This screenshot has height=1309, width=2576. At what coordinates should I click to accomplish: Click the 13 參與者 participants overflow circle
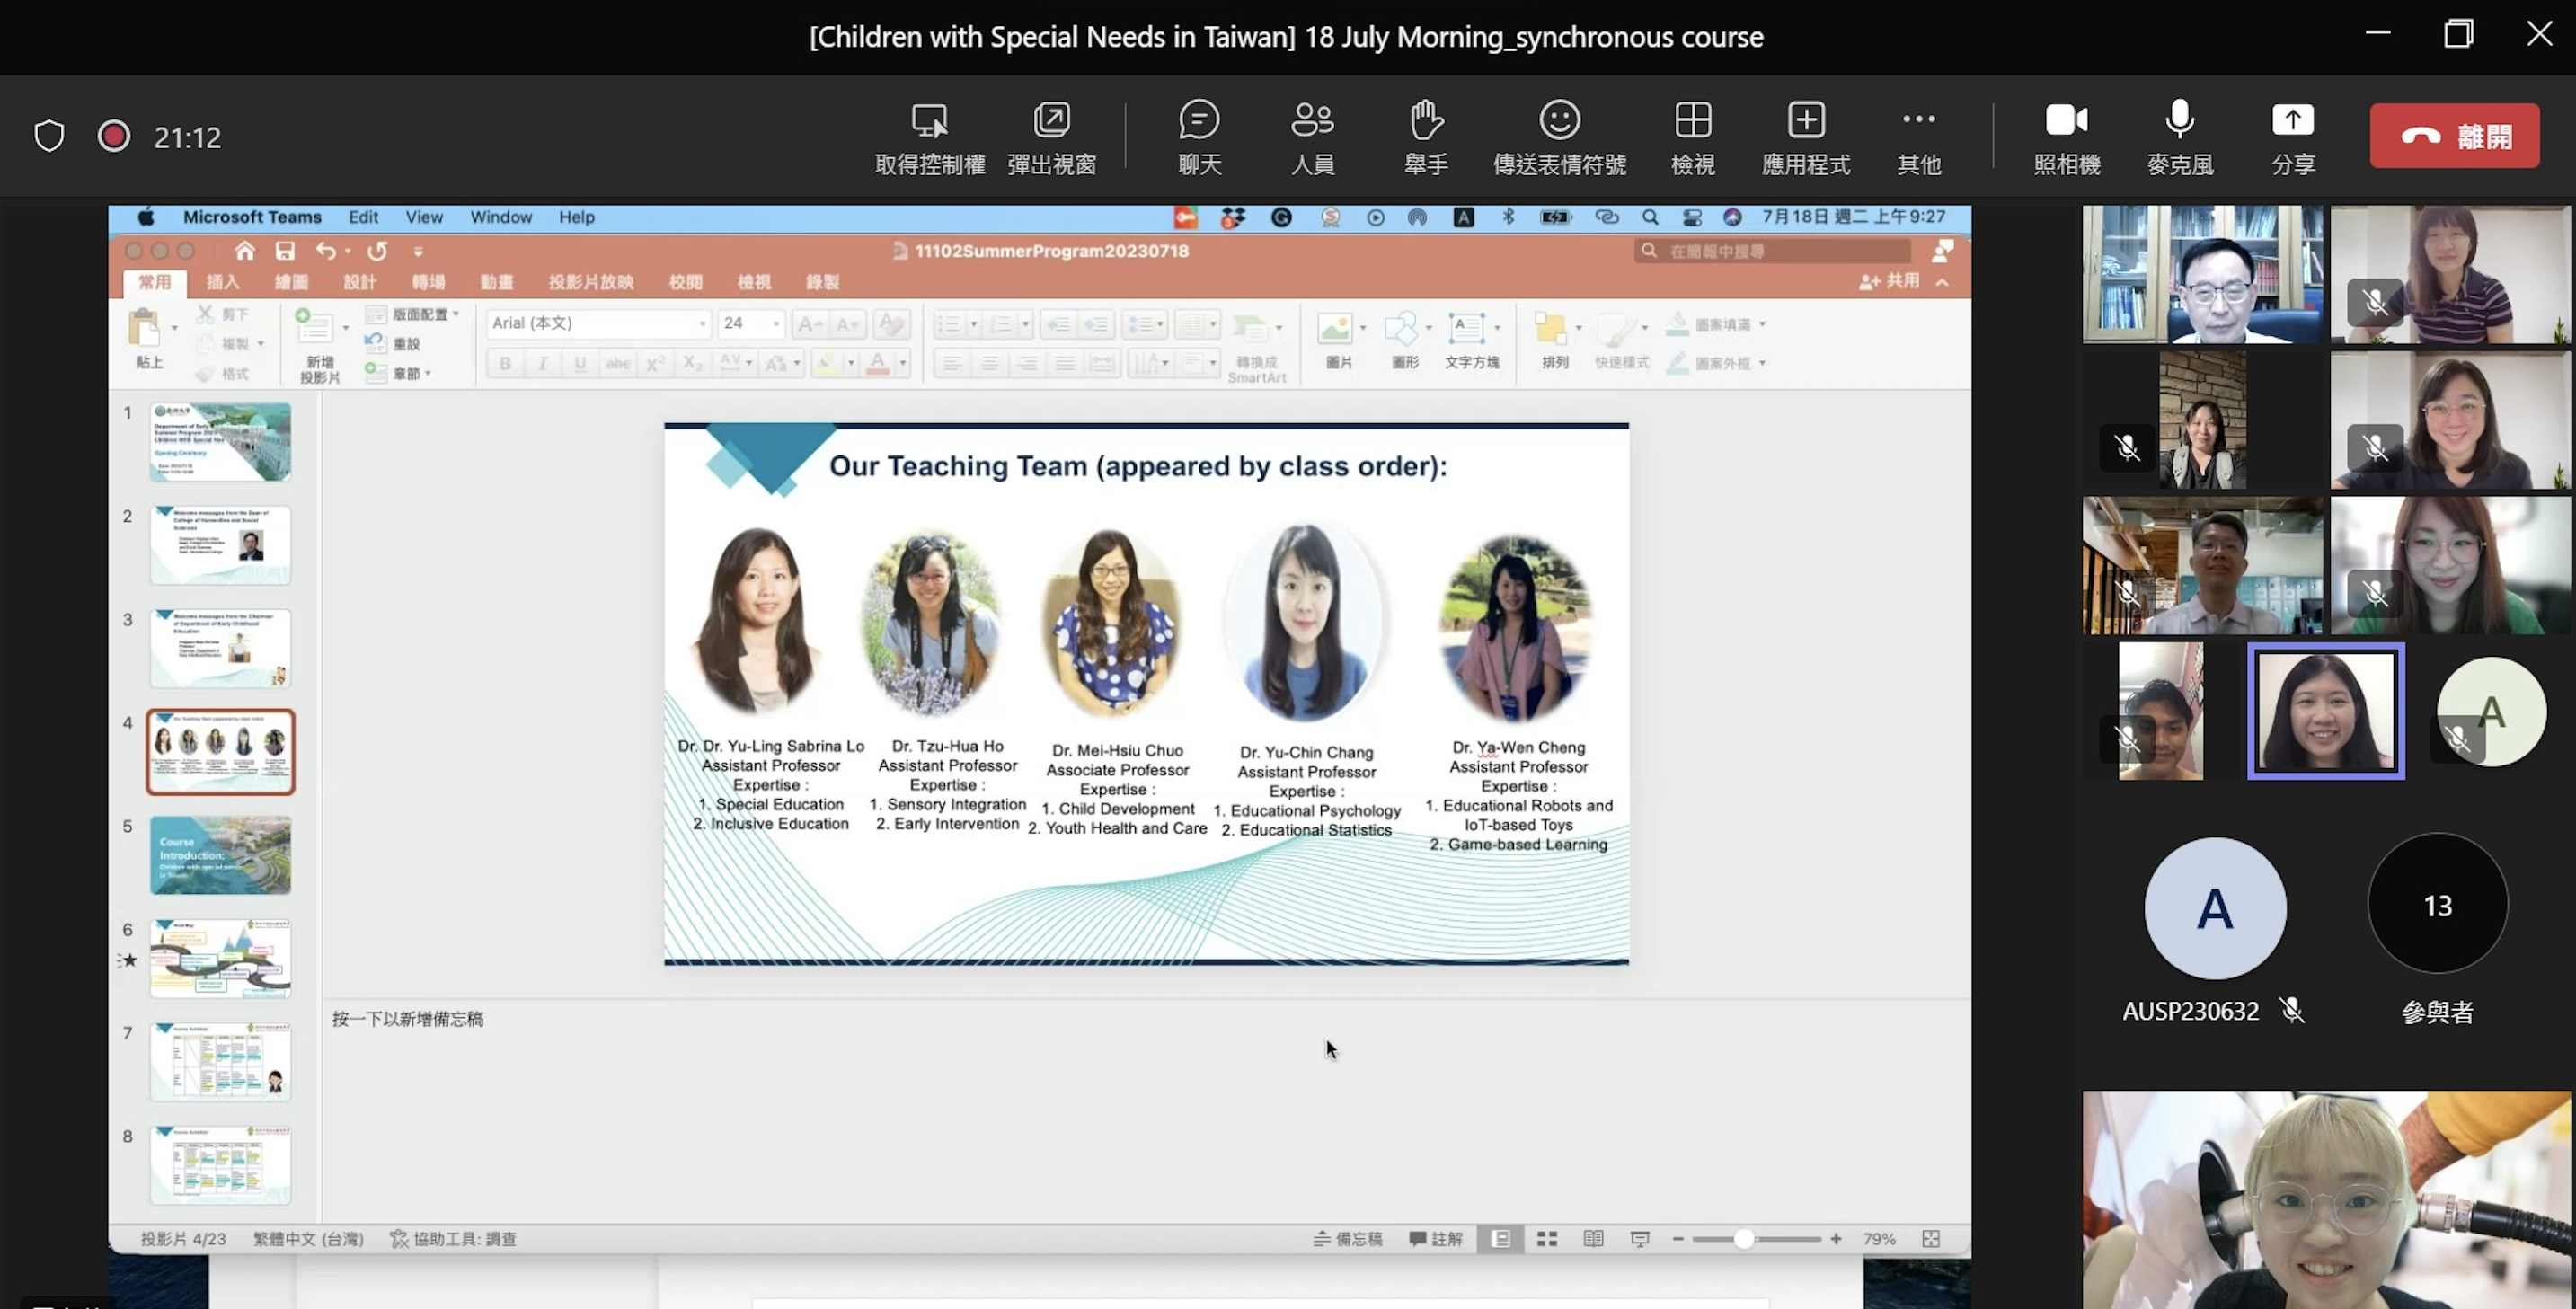2437,904
